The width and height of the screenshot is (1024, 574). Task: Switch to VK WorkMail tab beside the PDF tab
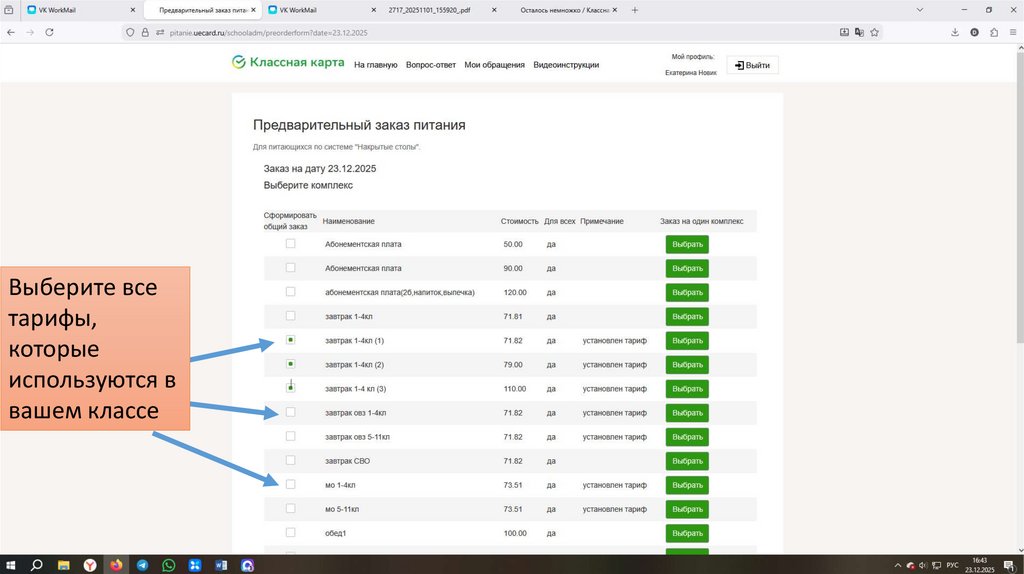tap(322, 10)
